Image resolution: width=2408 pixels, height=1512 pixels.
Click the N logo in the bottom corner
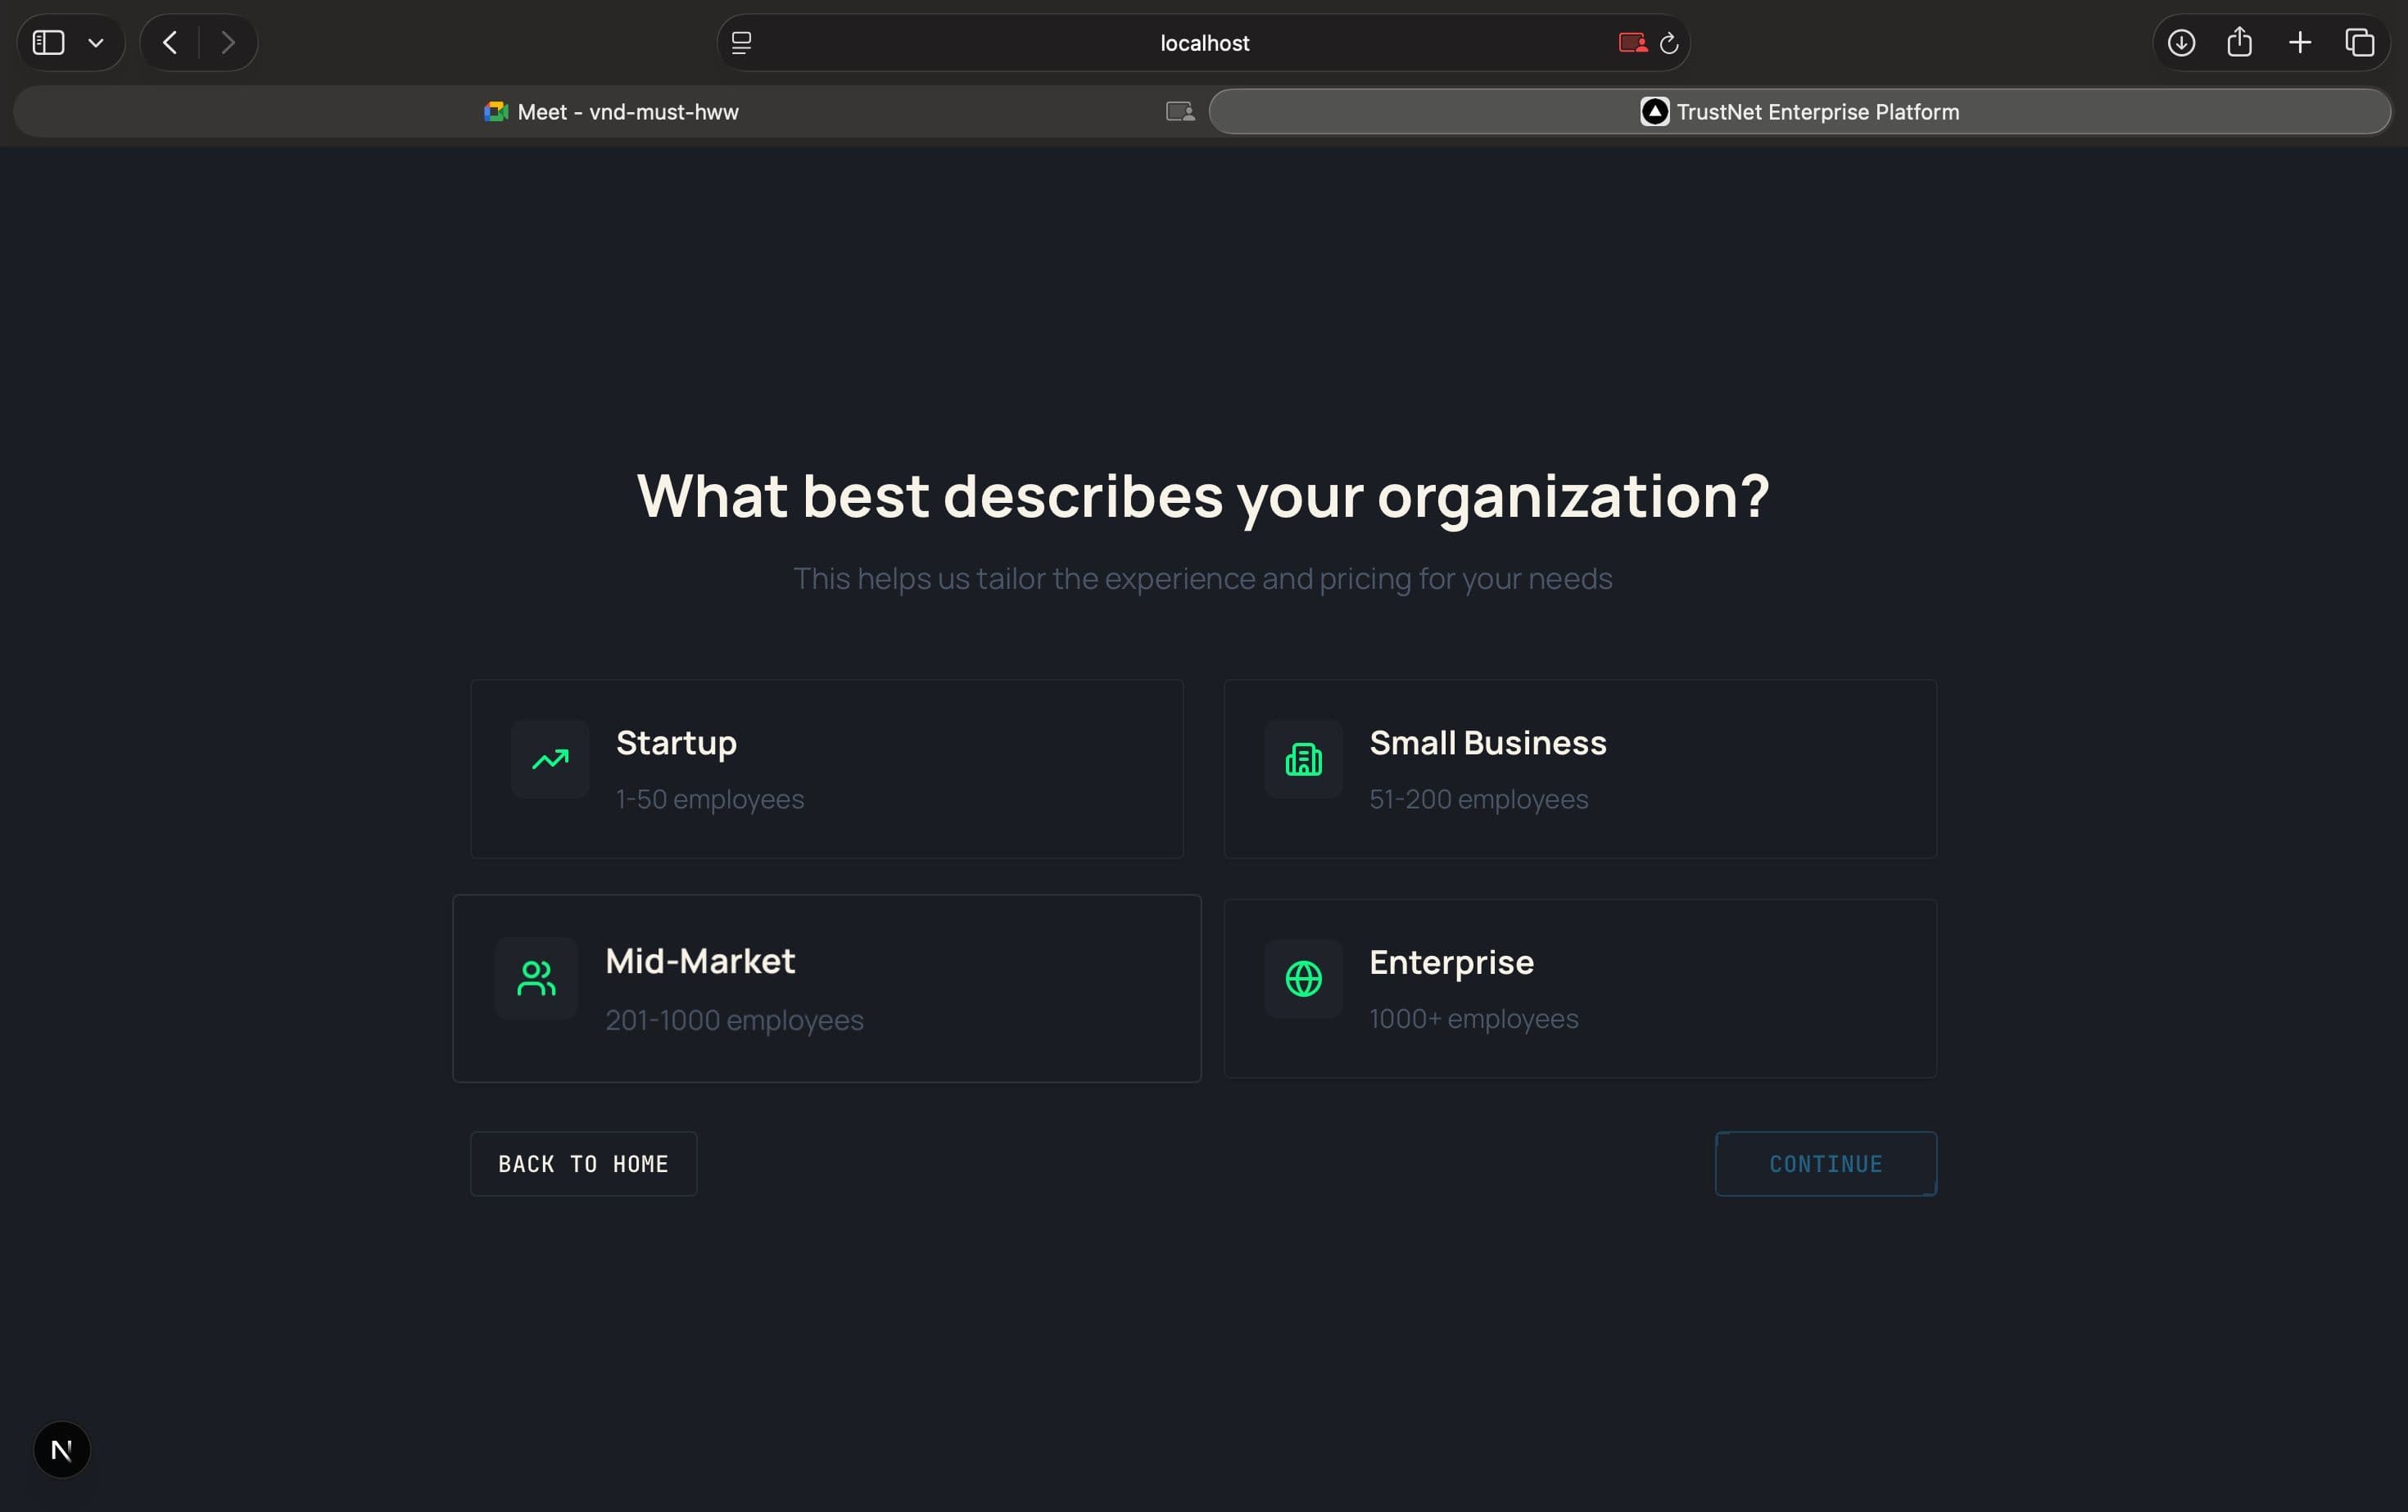coord(61,1449)
